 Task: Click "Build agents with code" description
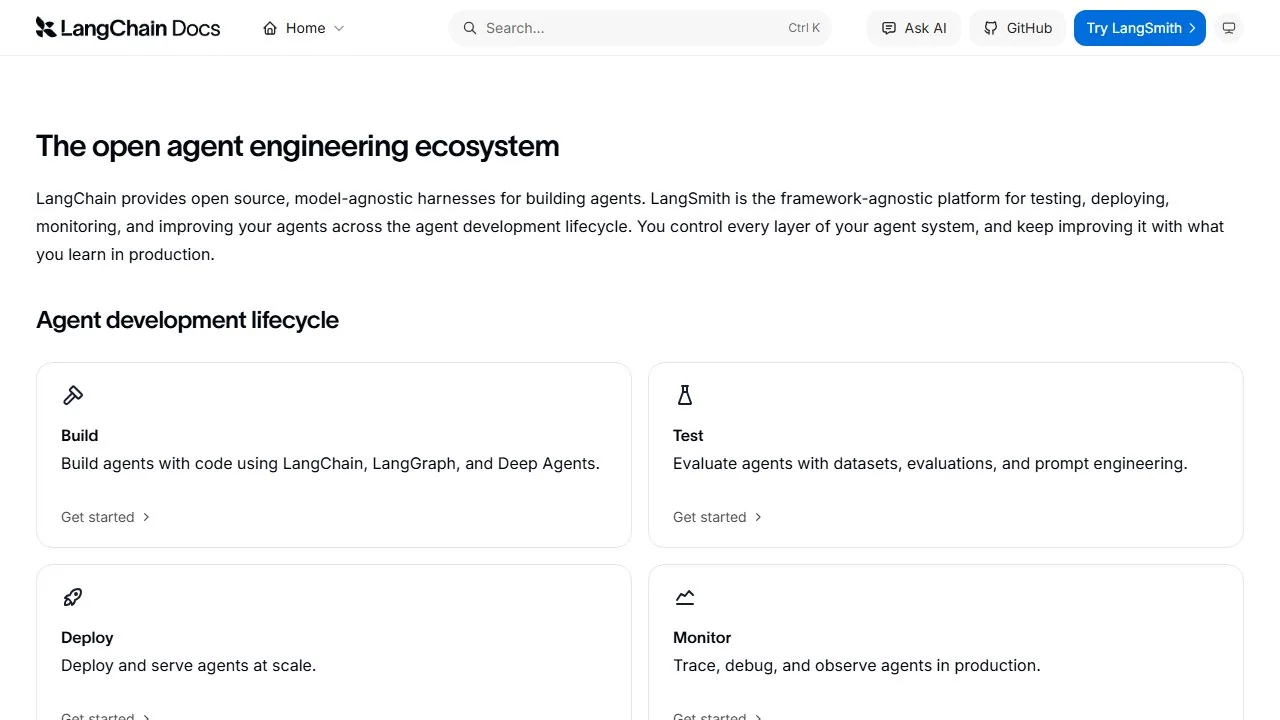330,463
